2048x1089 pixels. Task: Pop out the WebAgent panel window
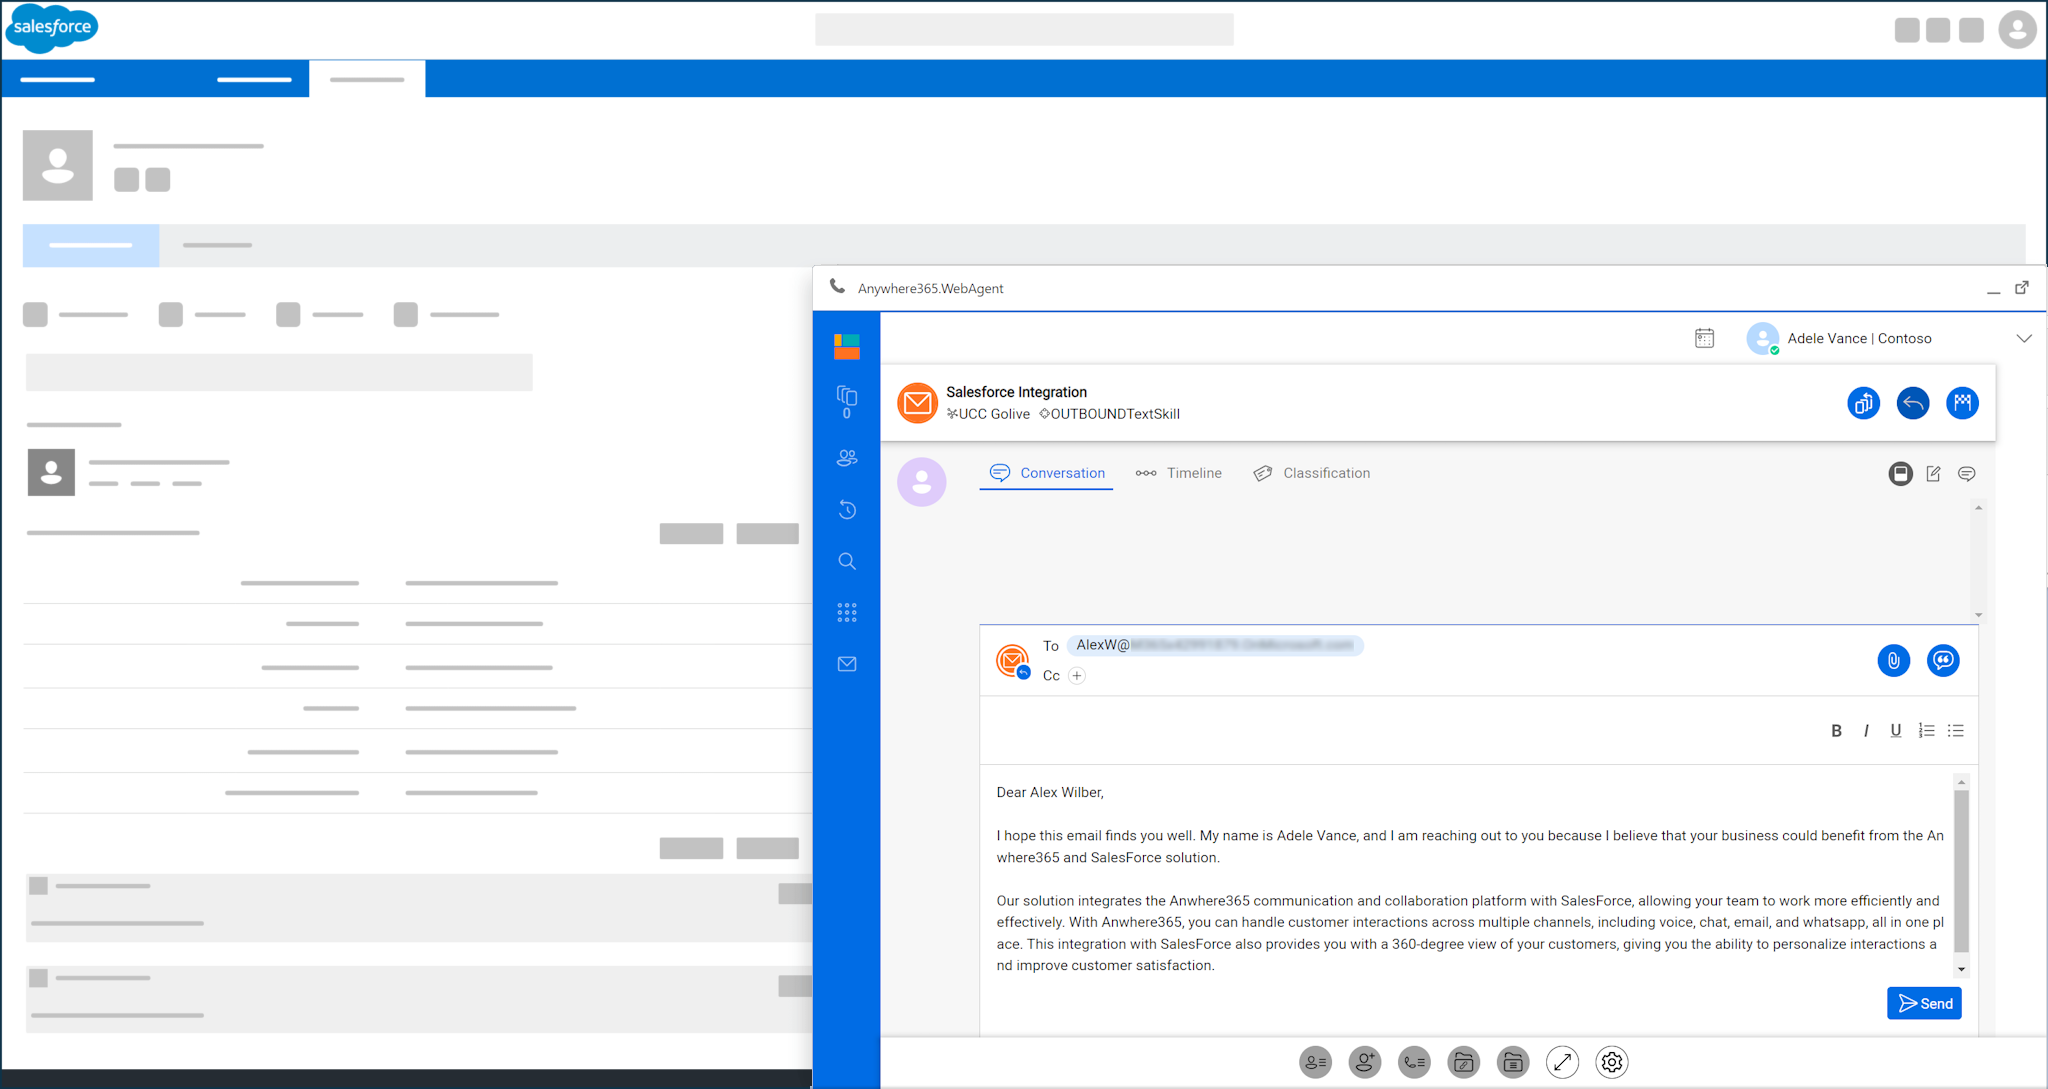pyautogui.click(x=2022, y=288)
